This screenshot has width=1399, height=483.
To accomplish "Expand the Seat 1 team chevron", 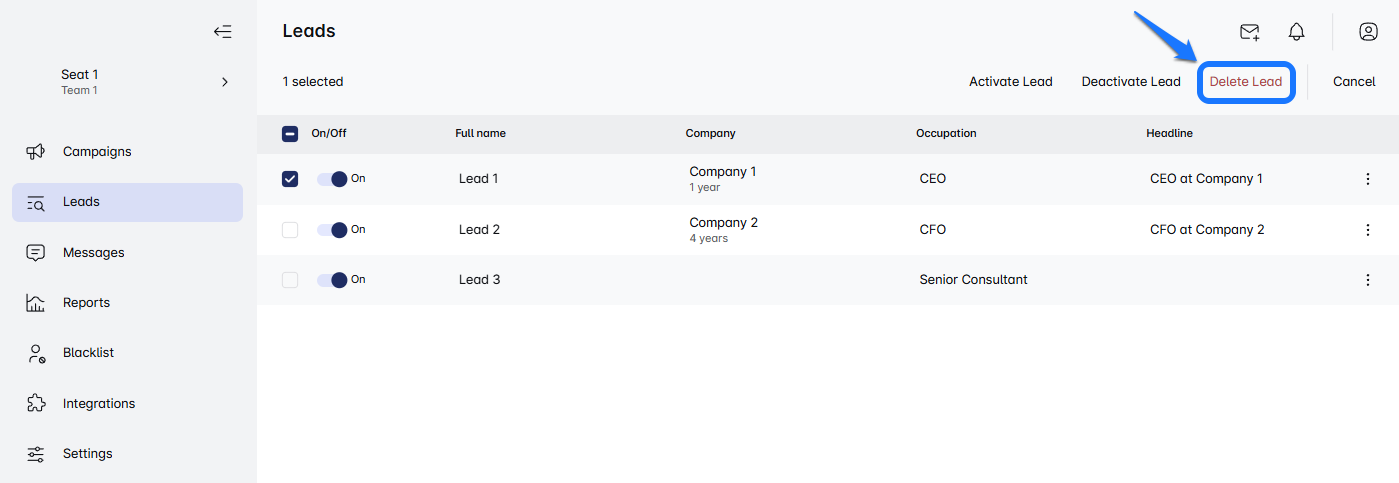I will pos(225,82).
